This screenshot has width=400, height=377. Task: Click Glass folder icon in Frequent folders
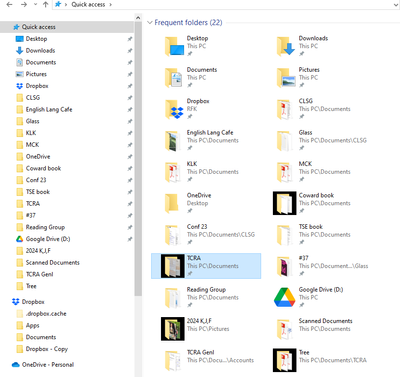coord(284,141)
